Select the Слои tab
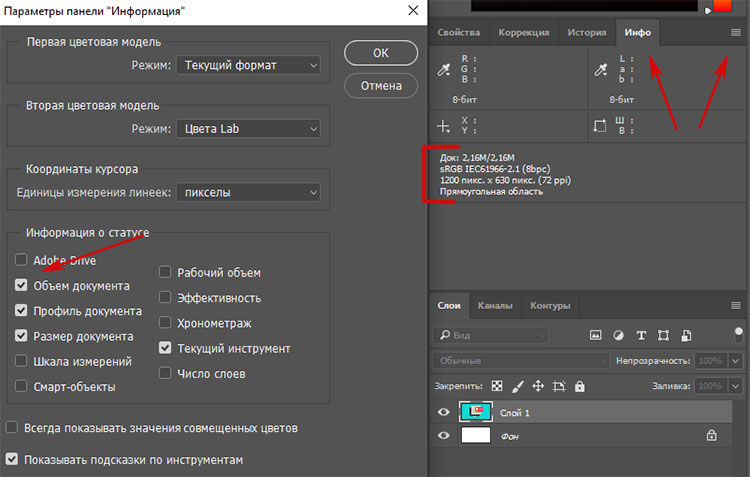Screen dimensions: 750x477 pos(449,305)
